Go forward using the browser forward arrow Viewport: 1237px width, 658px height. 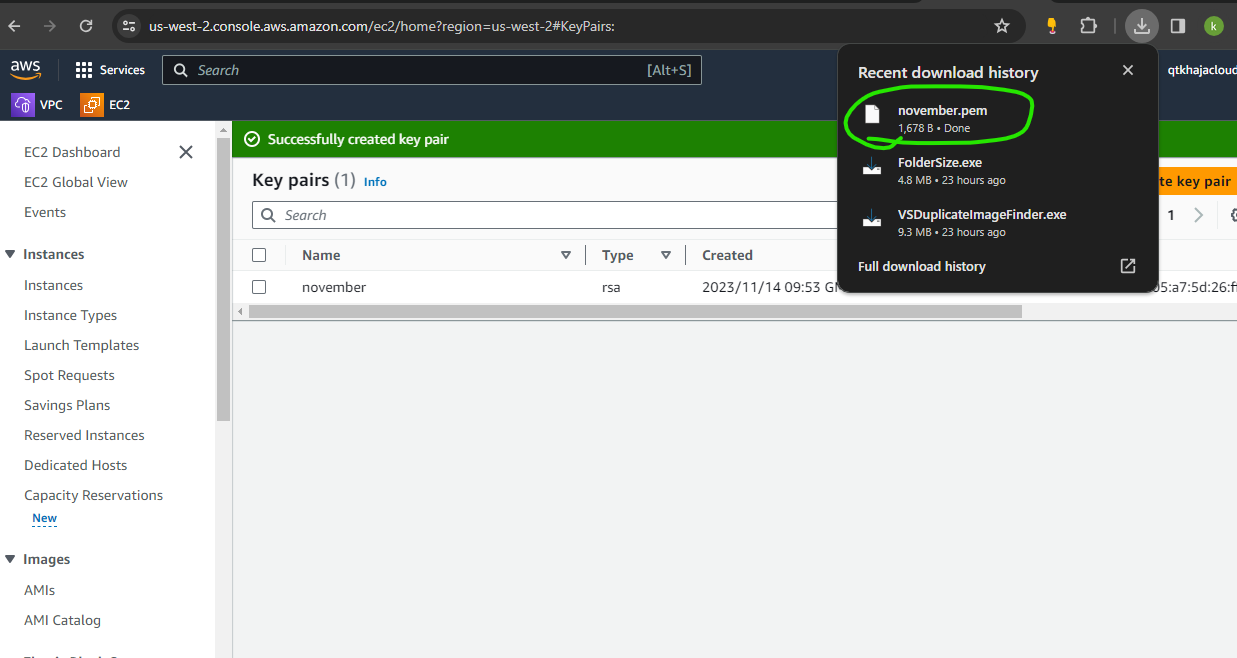pos(50,26)
